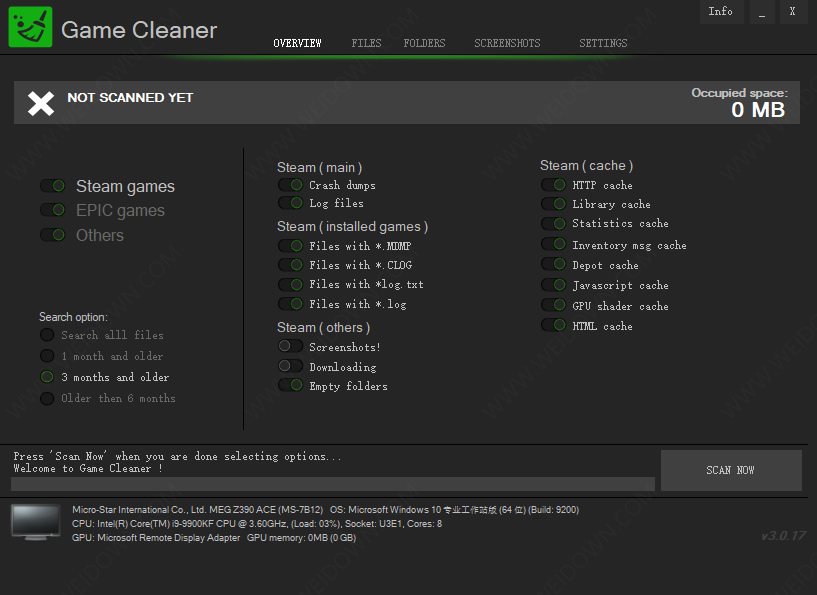Toggle the Statistics cache switch

553,224
